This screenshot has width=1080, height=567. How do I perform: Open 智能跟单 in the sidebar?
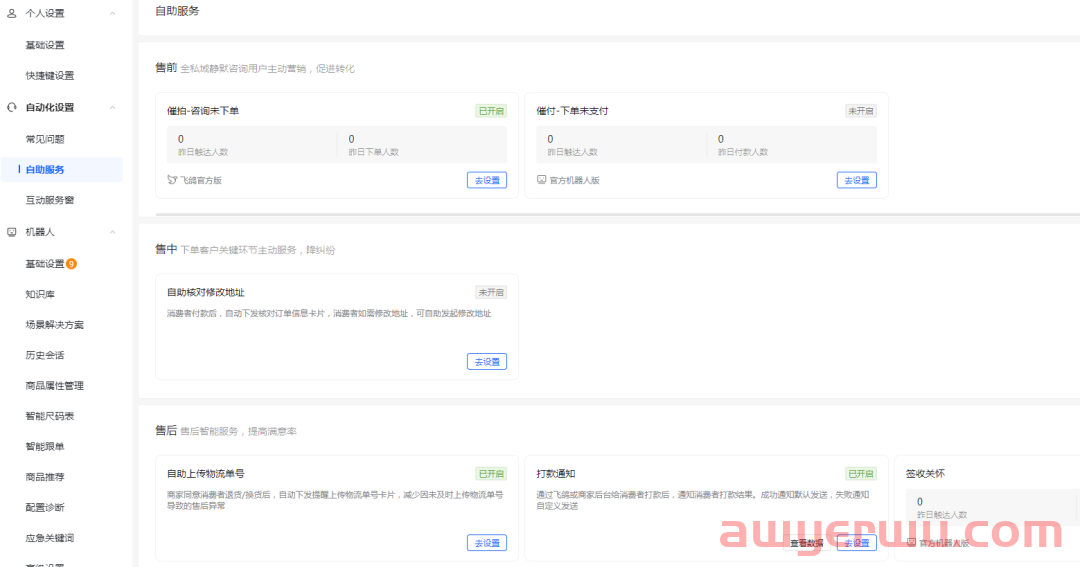click(45, 446)
